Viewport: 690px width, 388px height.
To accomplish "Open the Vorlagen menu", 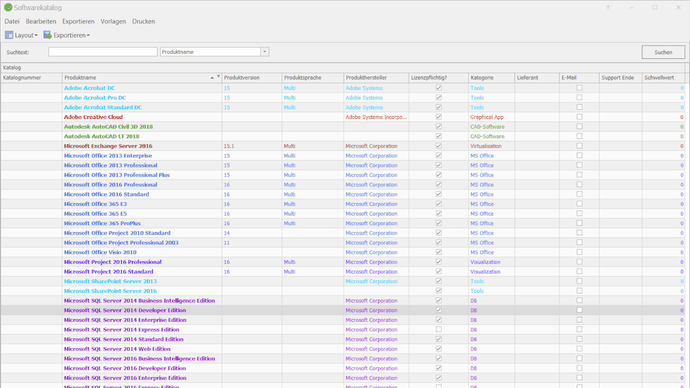I will (x=113, y=21).
